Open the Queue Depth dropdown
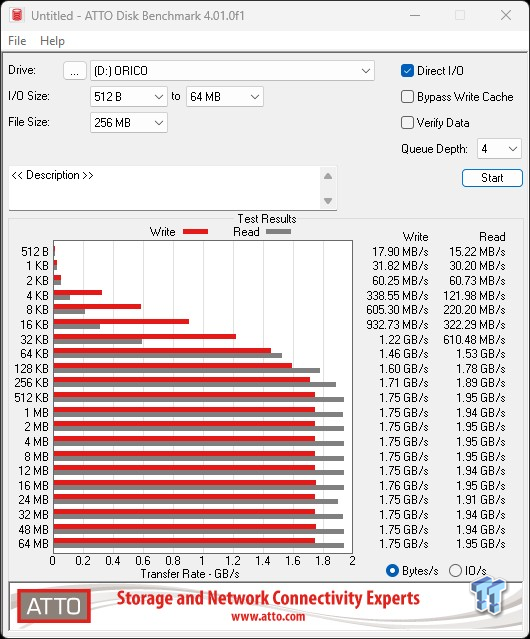 tap(499, 149)
